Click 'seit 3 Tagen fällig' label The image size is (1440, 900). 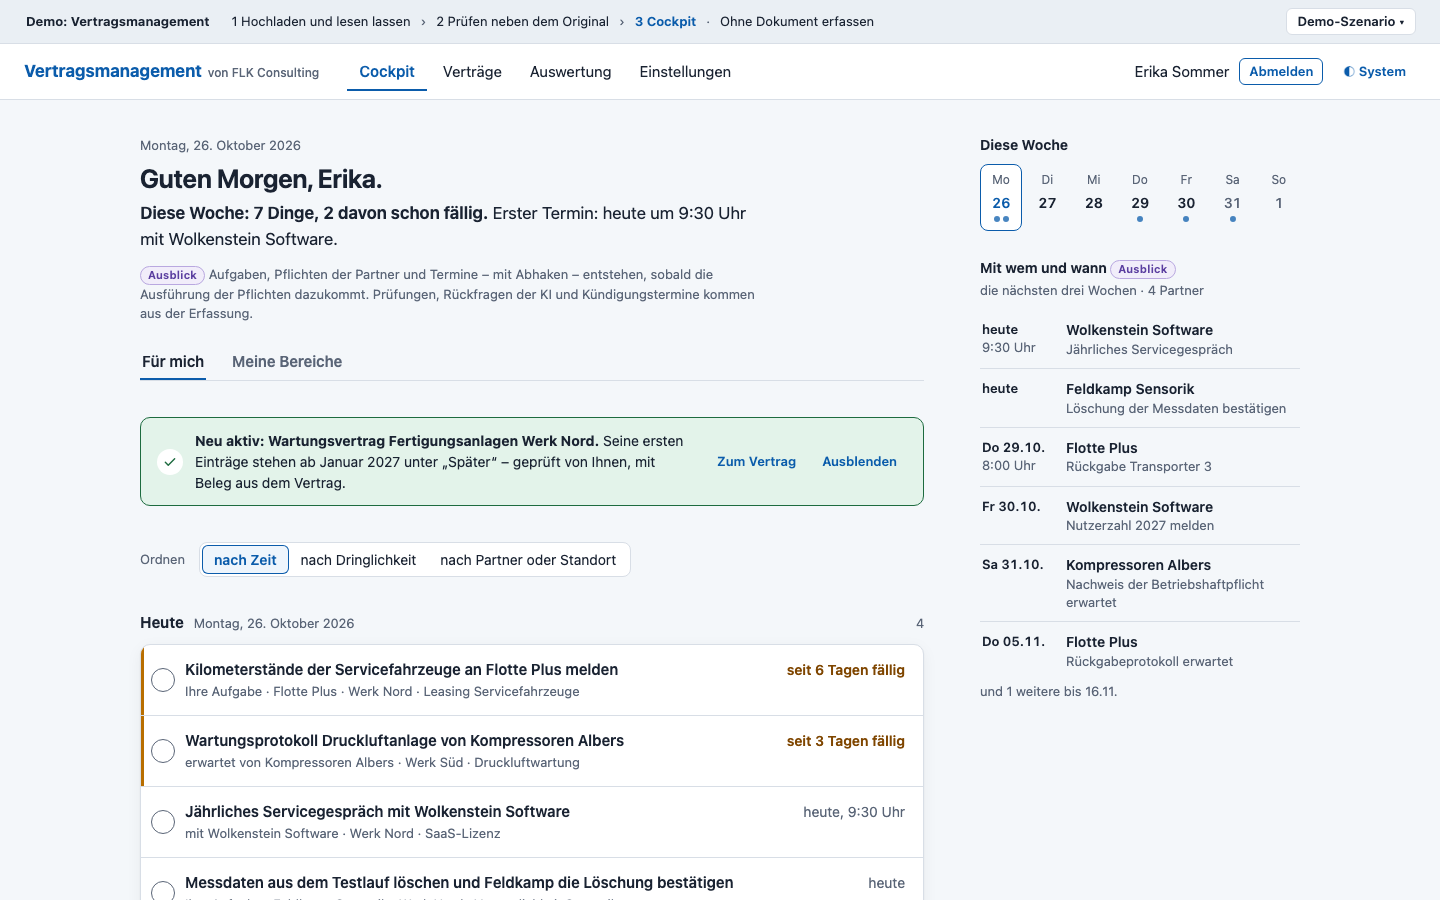point(845,741)
